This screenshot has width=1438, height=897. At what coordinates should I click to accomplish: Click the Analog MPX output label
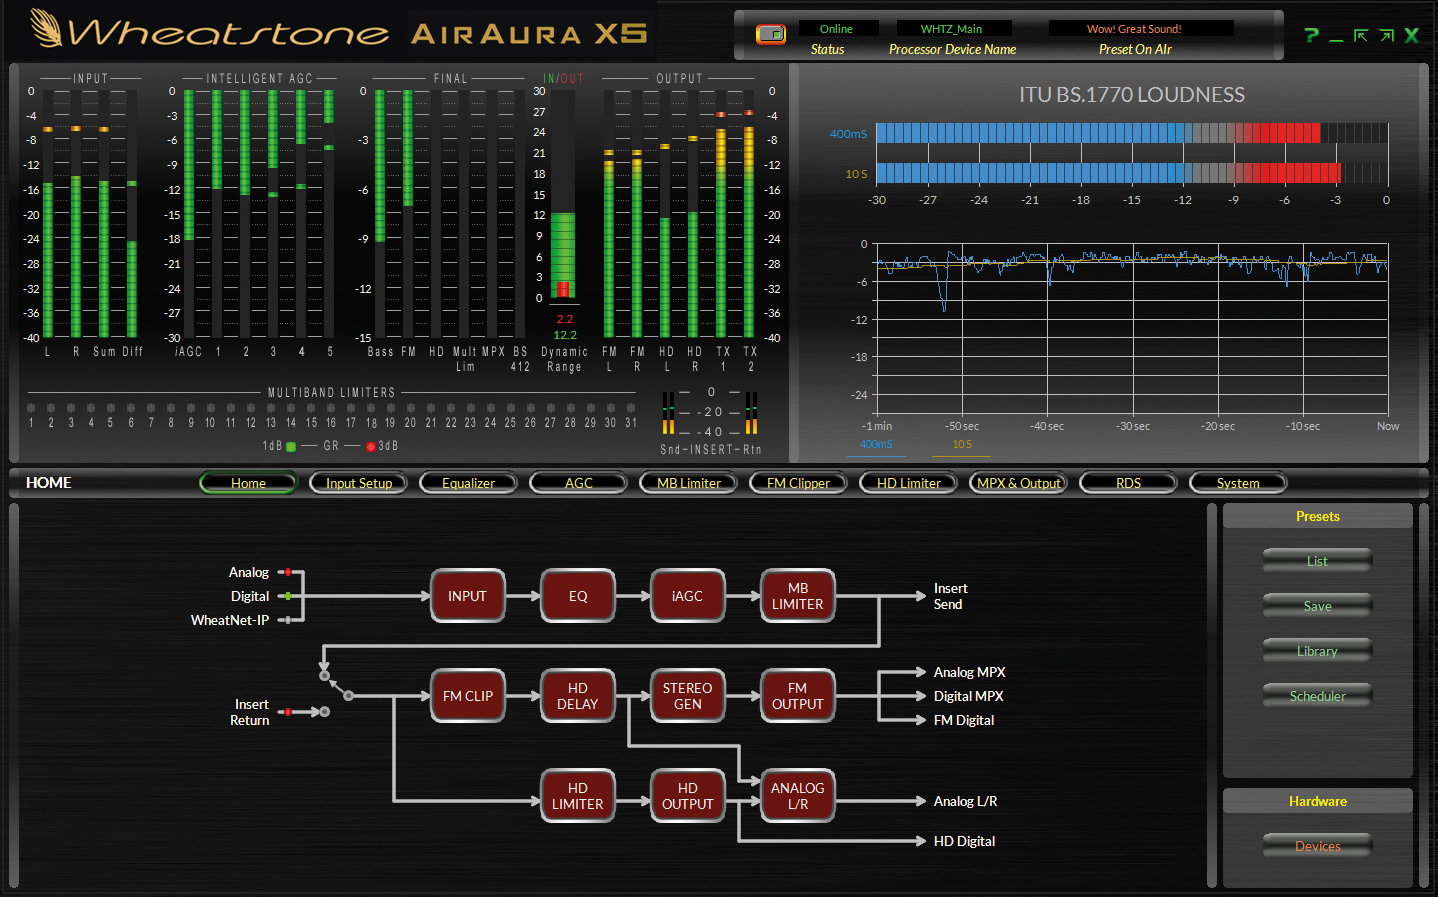[969, 672]
